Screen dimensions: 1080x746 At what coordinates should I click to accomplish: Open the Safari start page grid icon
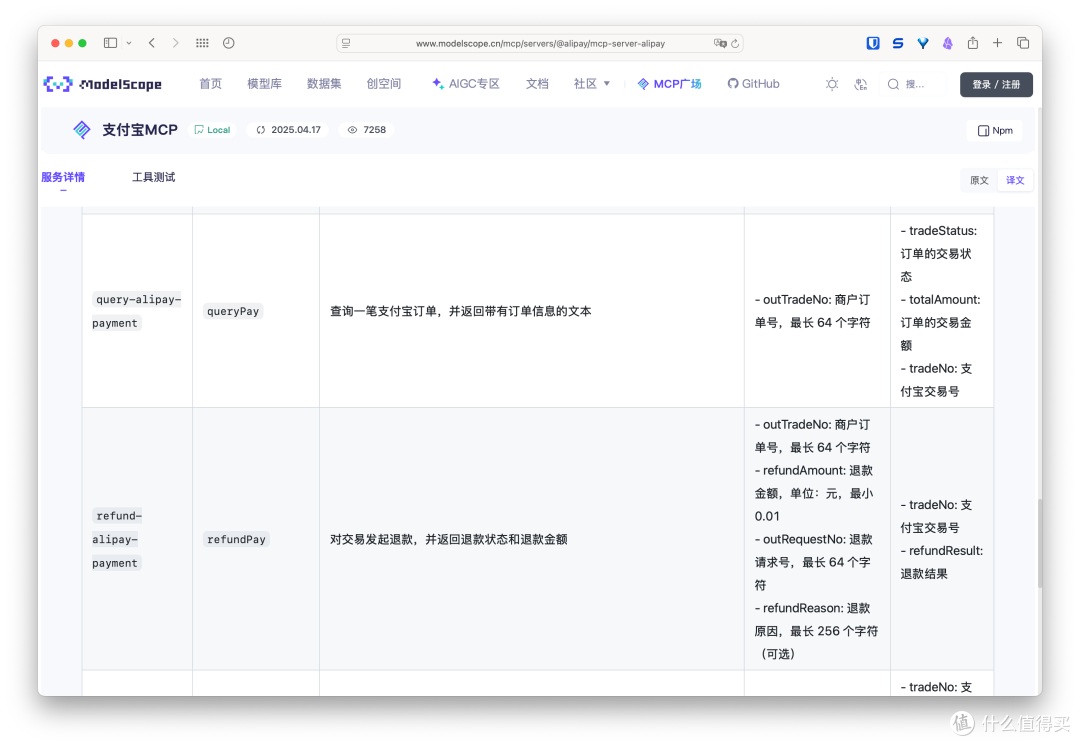202,43
